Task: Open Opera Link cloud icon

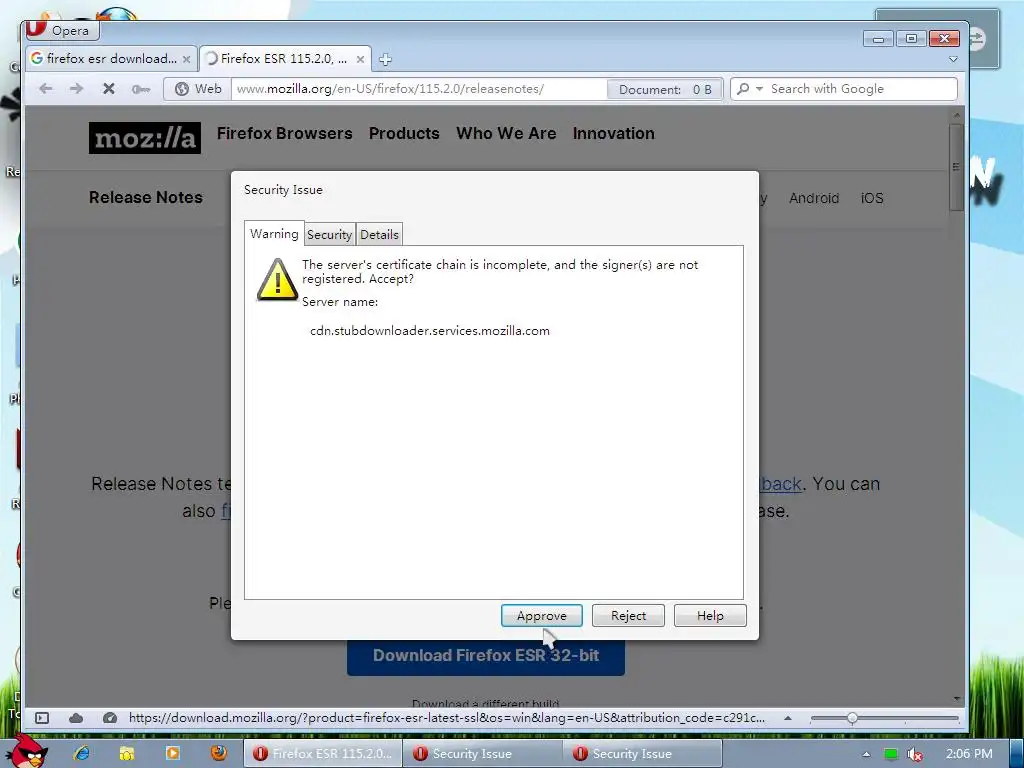Action: tap(76, 718)
